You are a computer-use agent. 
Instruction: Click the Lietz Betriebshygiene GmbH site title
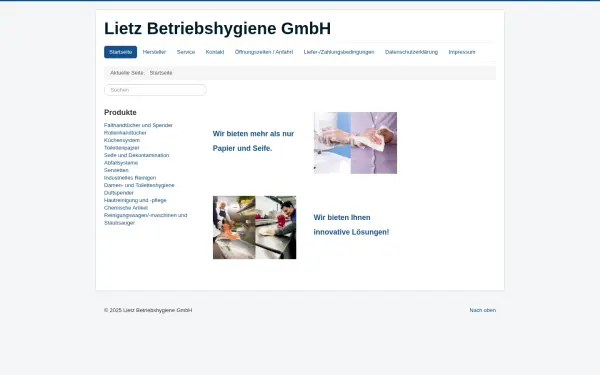(217, 28)
